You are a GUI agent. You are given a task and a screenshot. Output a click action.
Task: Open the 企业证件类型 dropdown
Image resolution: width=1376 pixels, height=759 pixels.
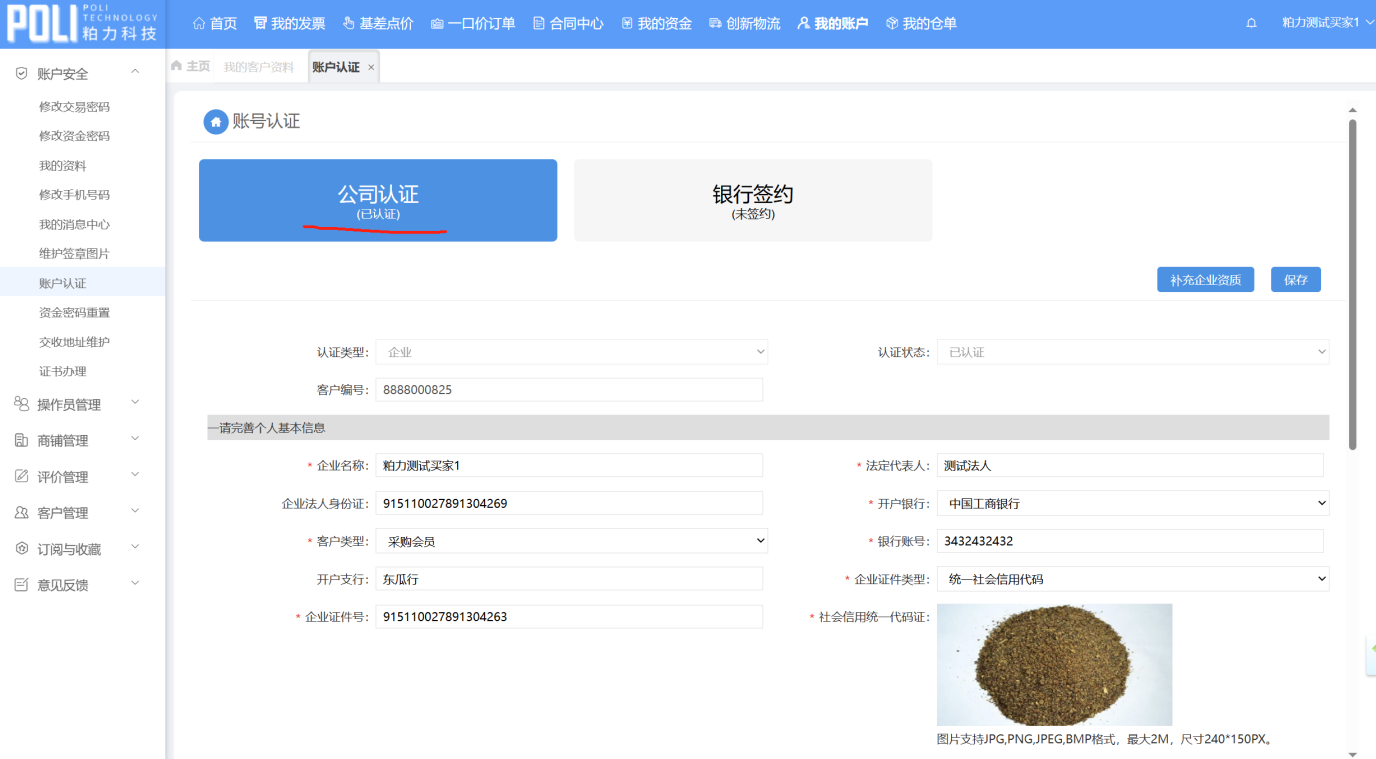1132,578
